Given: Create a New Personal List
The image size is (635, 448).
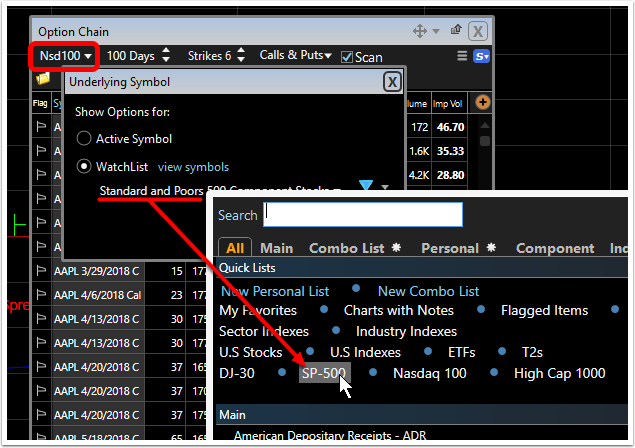Looking at the screenshot, I should coord(275,291).
